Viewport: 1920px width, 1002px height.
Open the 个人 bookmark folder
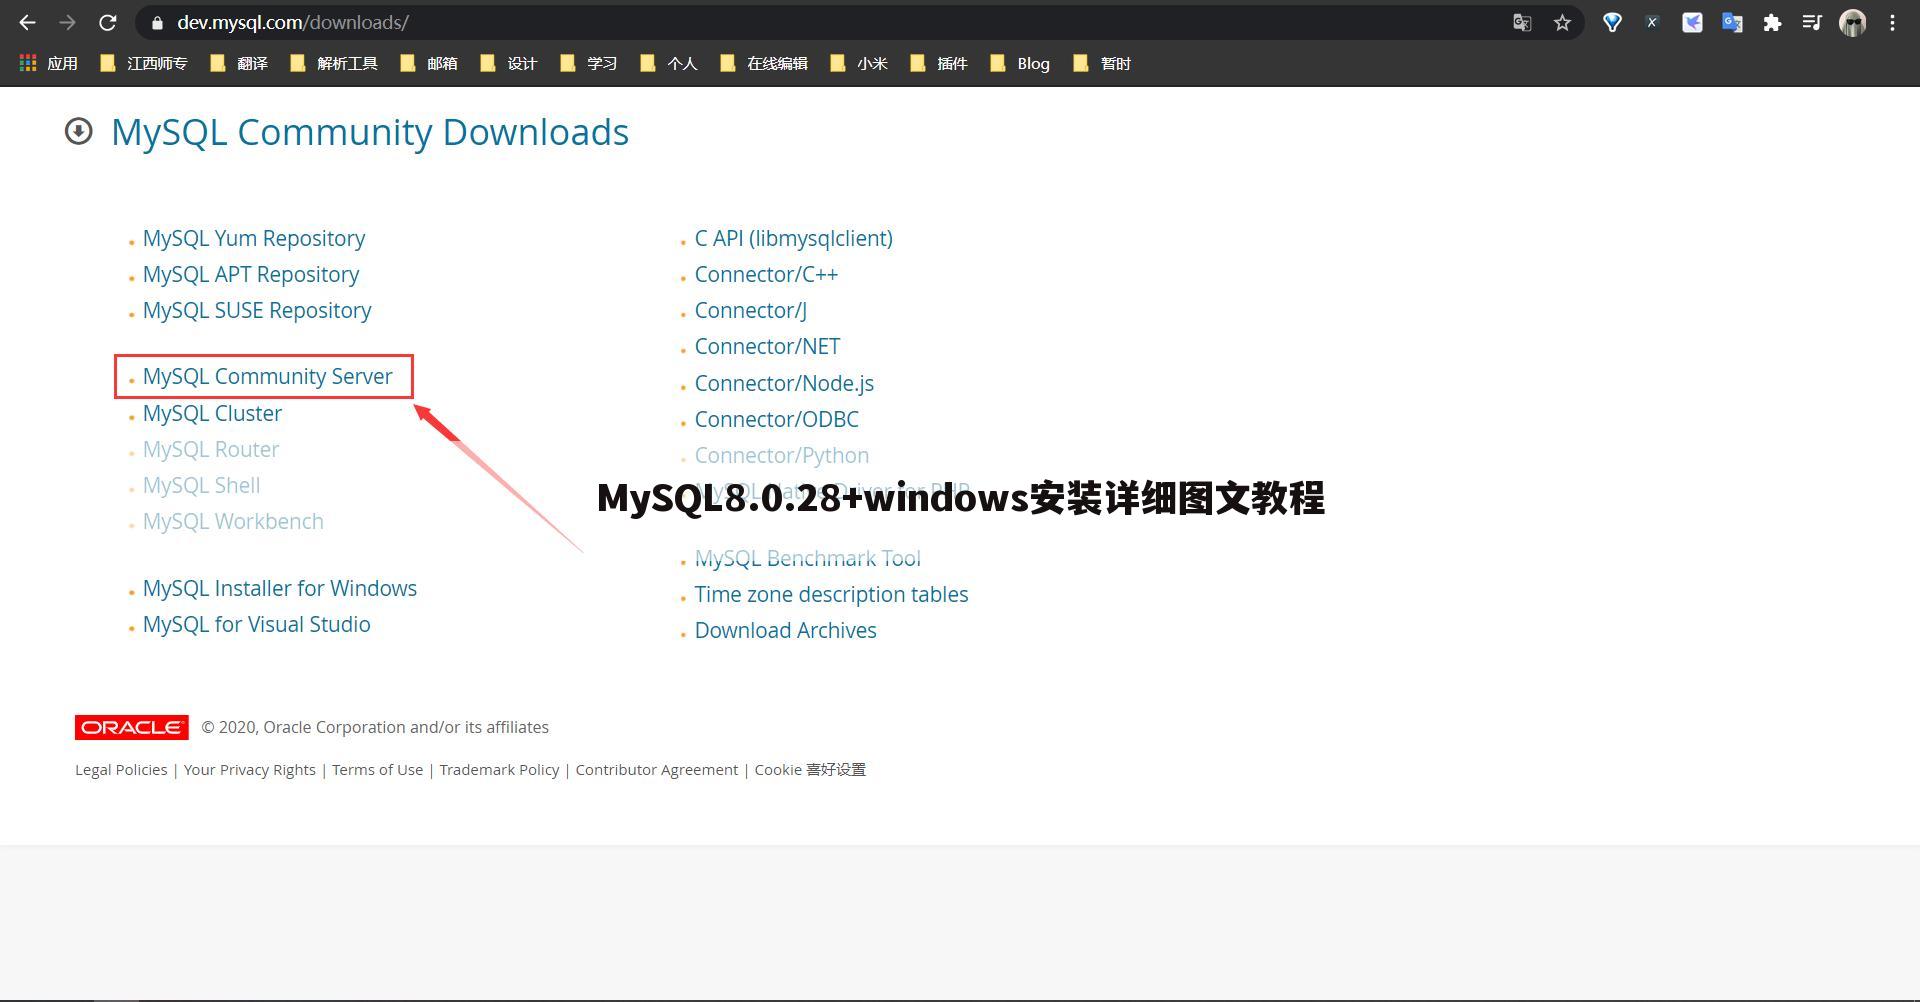click(669, 63)
